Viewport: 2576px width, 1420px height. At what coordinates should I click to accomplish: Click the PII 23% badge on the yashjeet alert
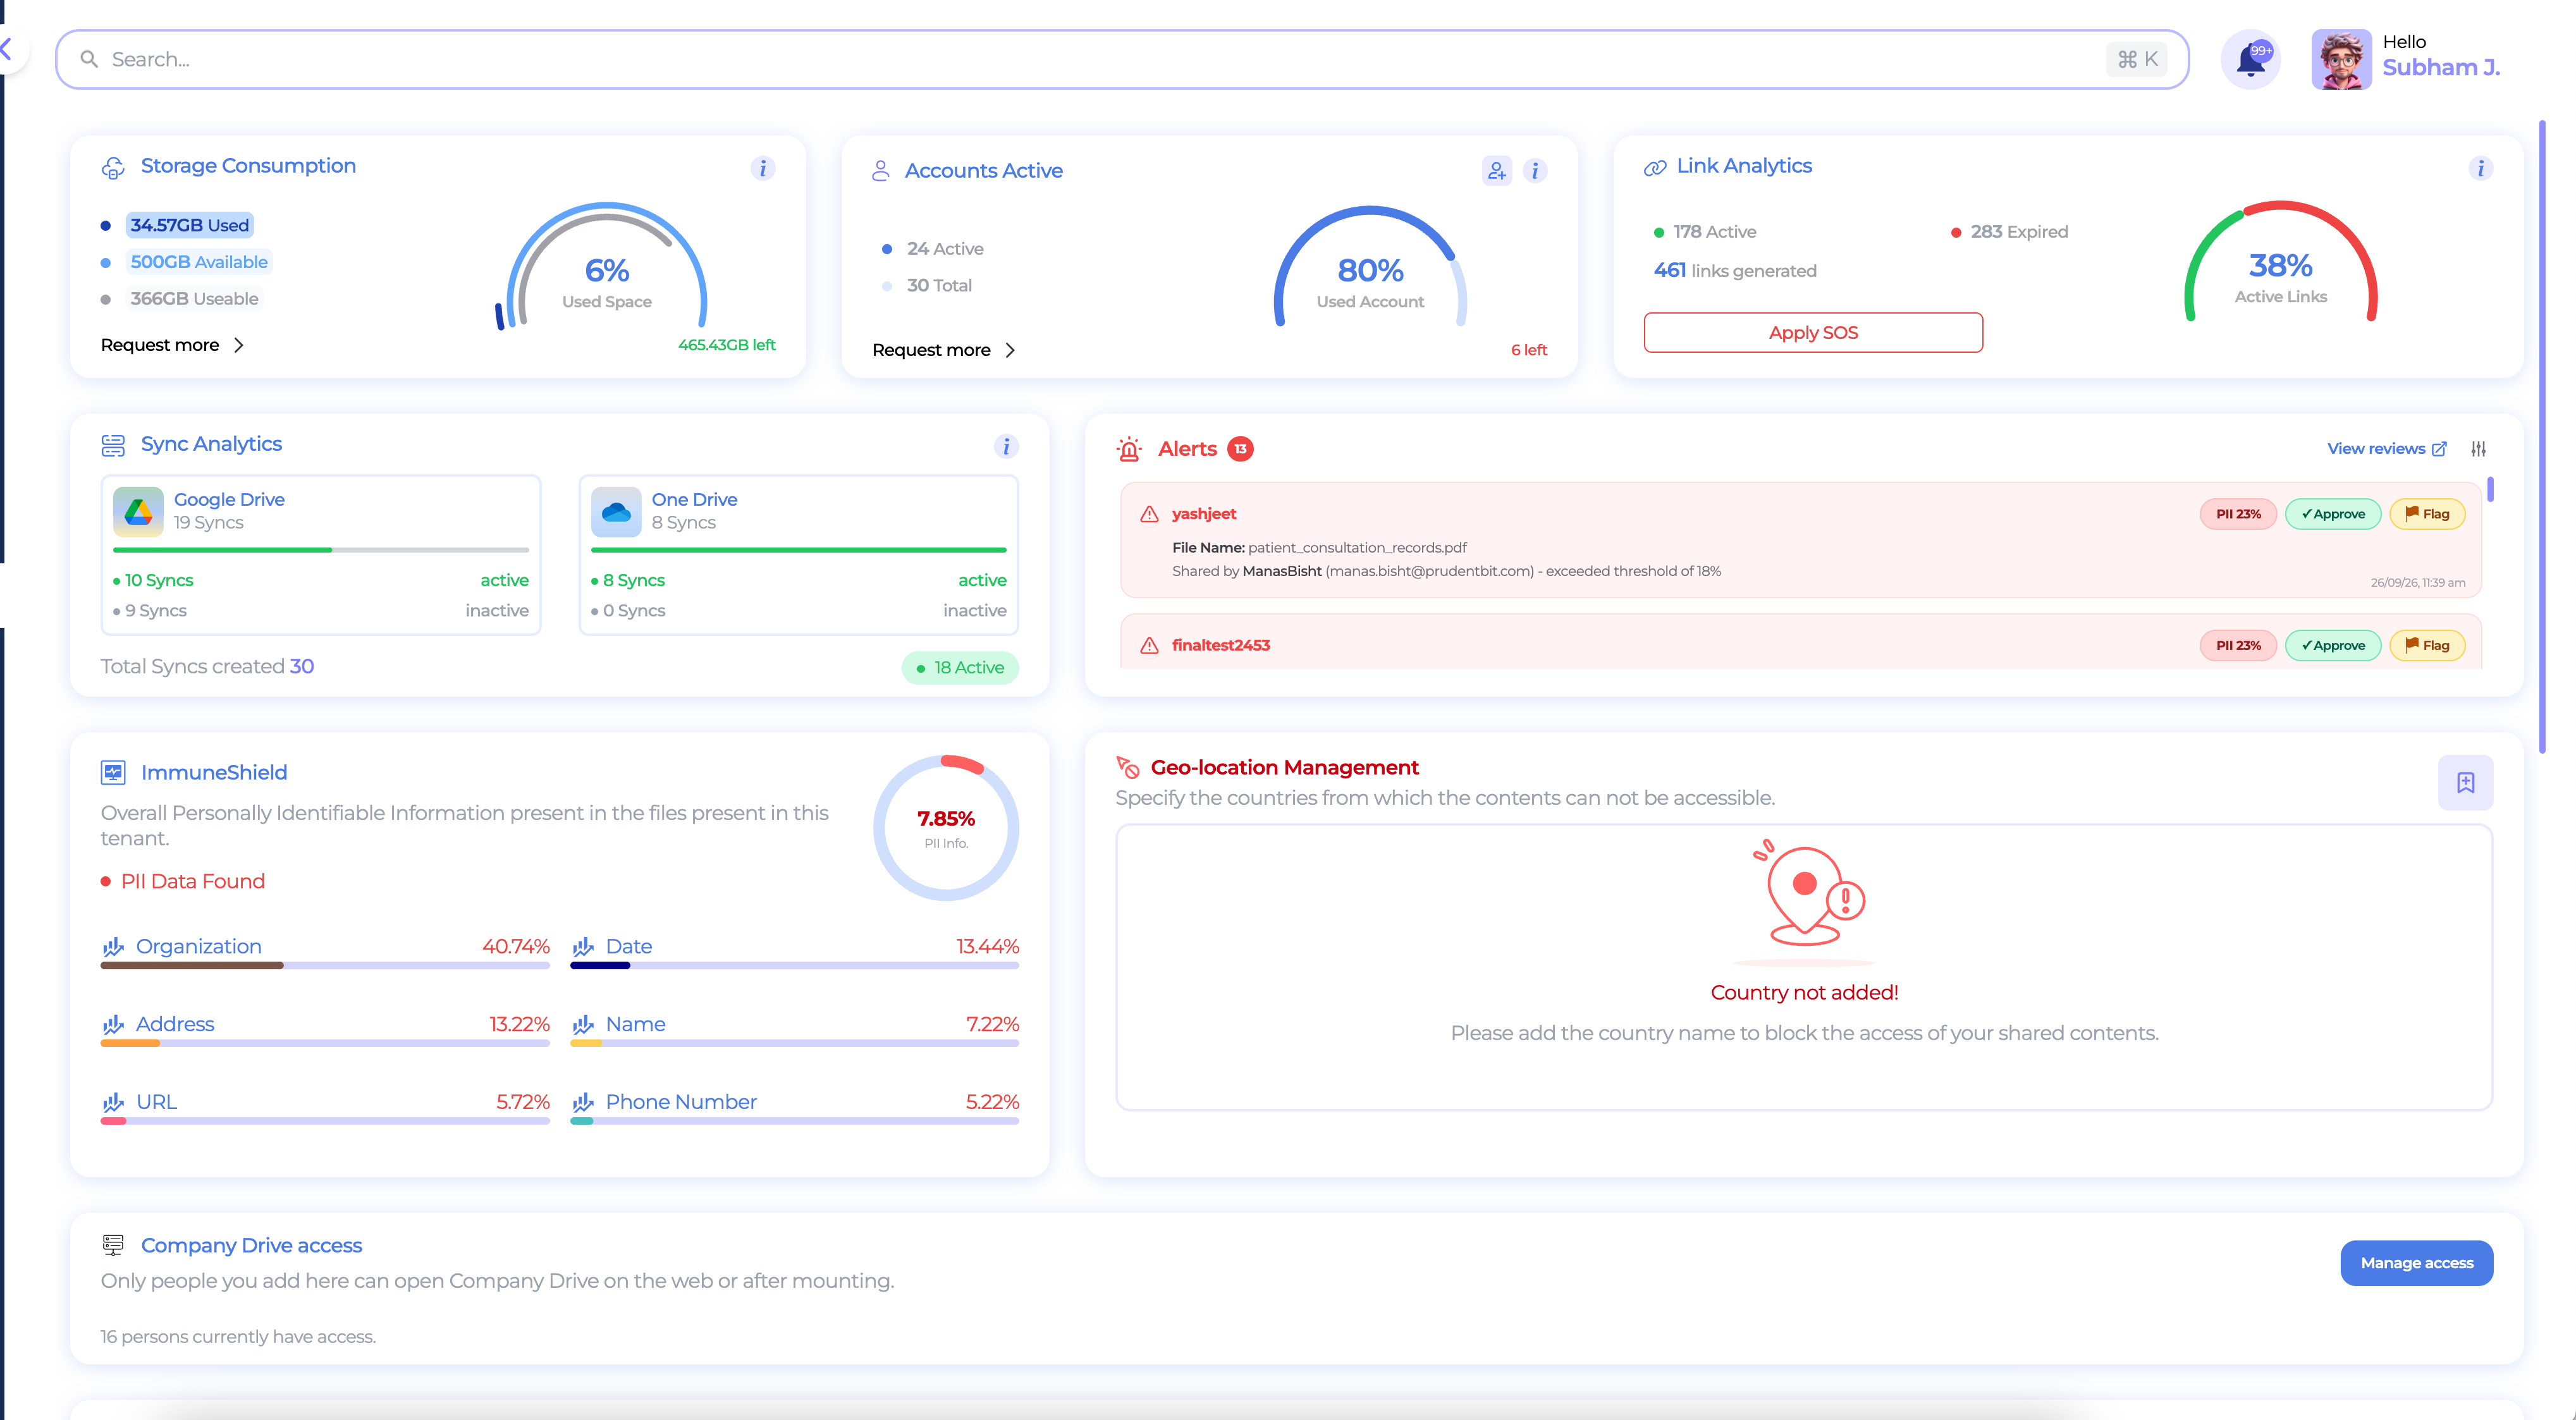click(2238, 514)
